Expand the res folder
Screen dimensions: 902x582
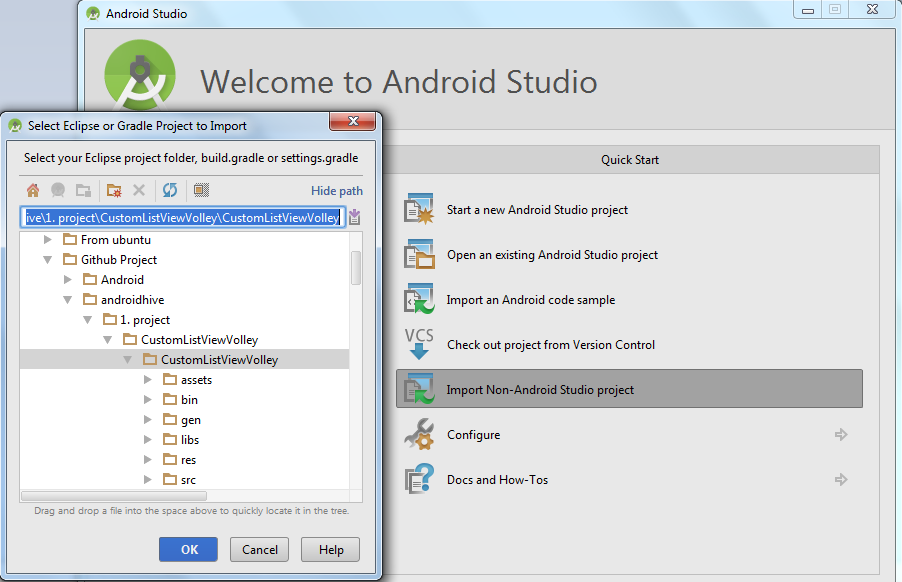[148, 460]
